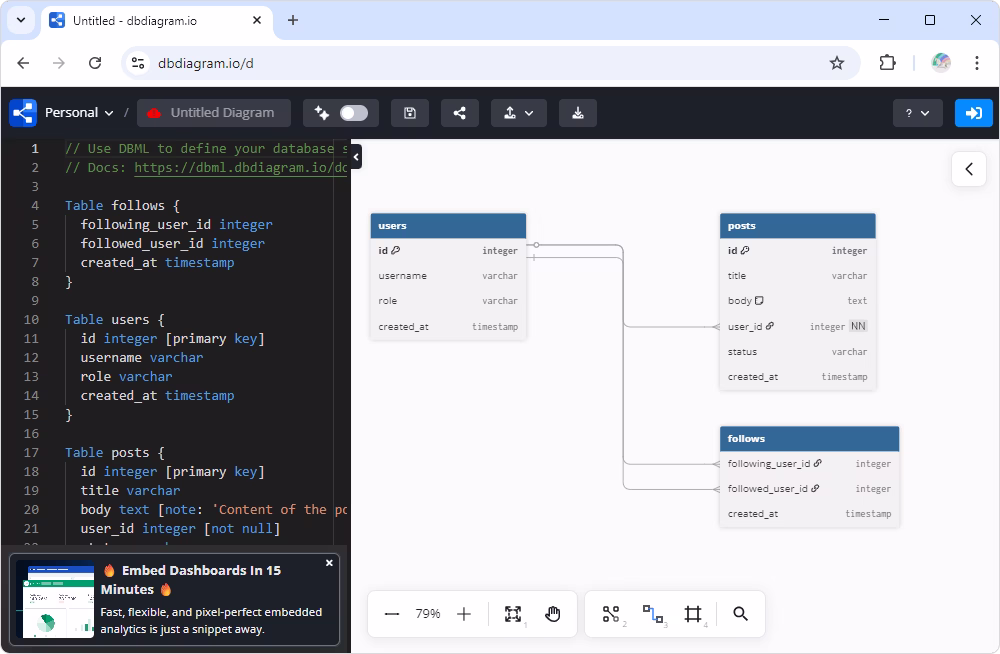Zoom in with the plus button
This screenshot has width=1000, height=654.
(x=464, y=614)
